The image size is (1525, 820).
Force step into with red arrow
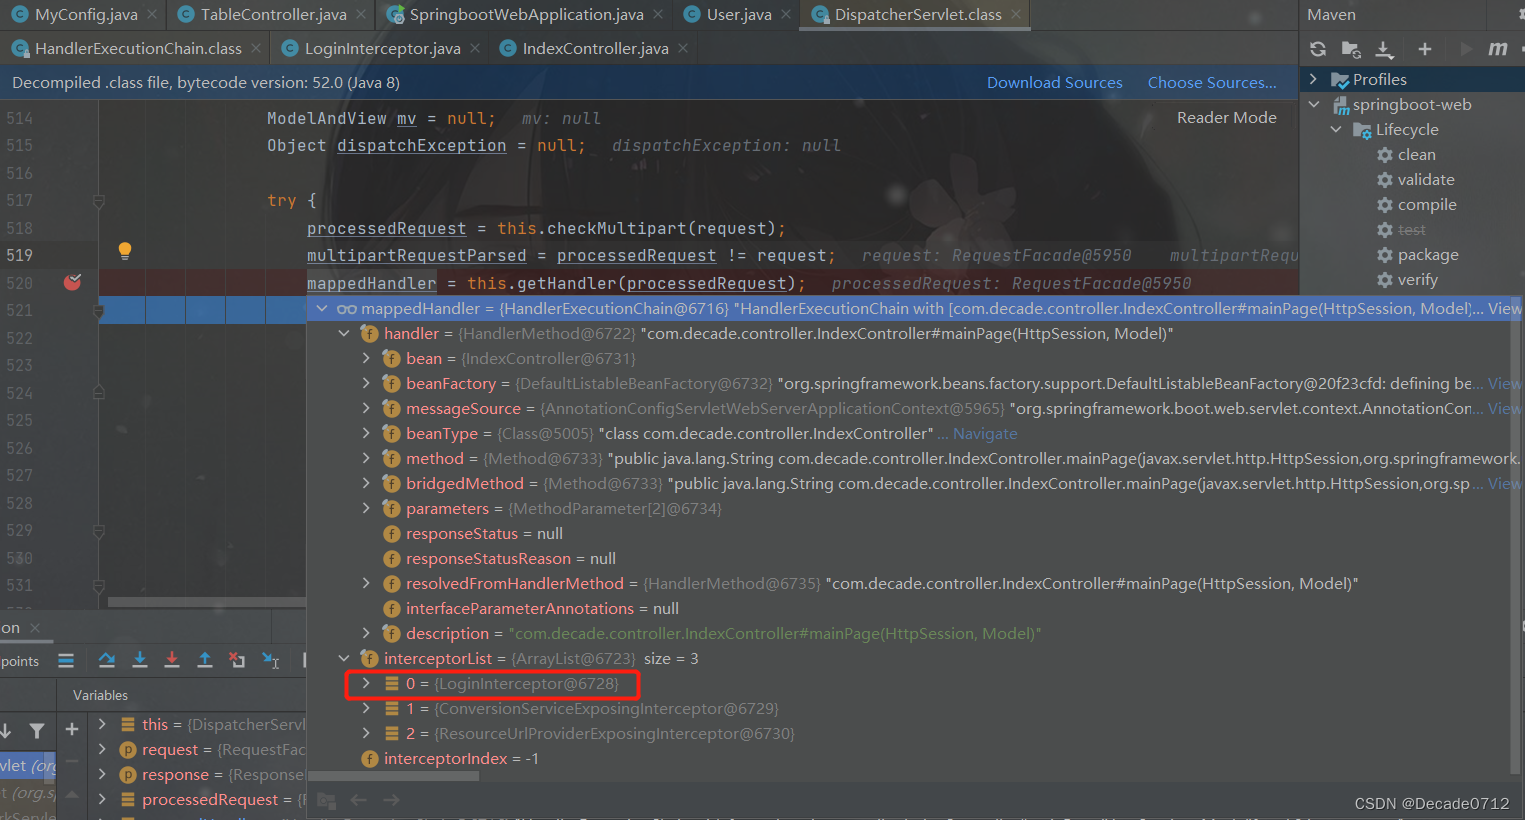click(x=172, y=660)
